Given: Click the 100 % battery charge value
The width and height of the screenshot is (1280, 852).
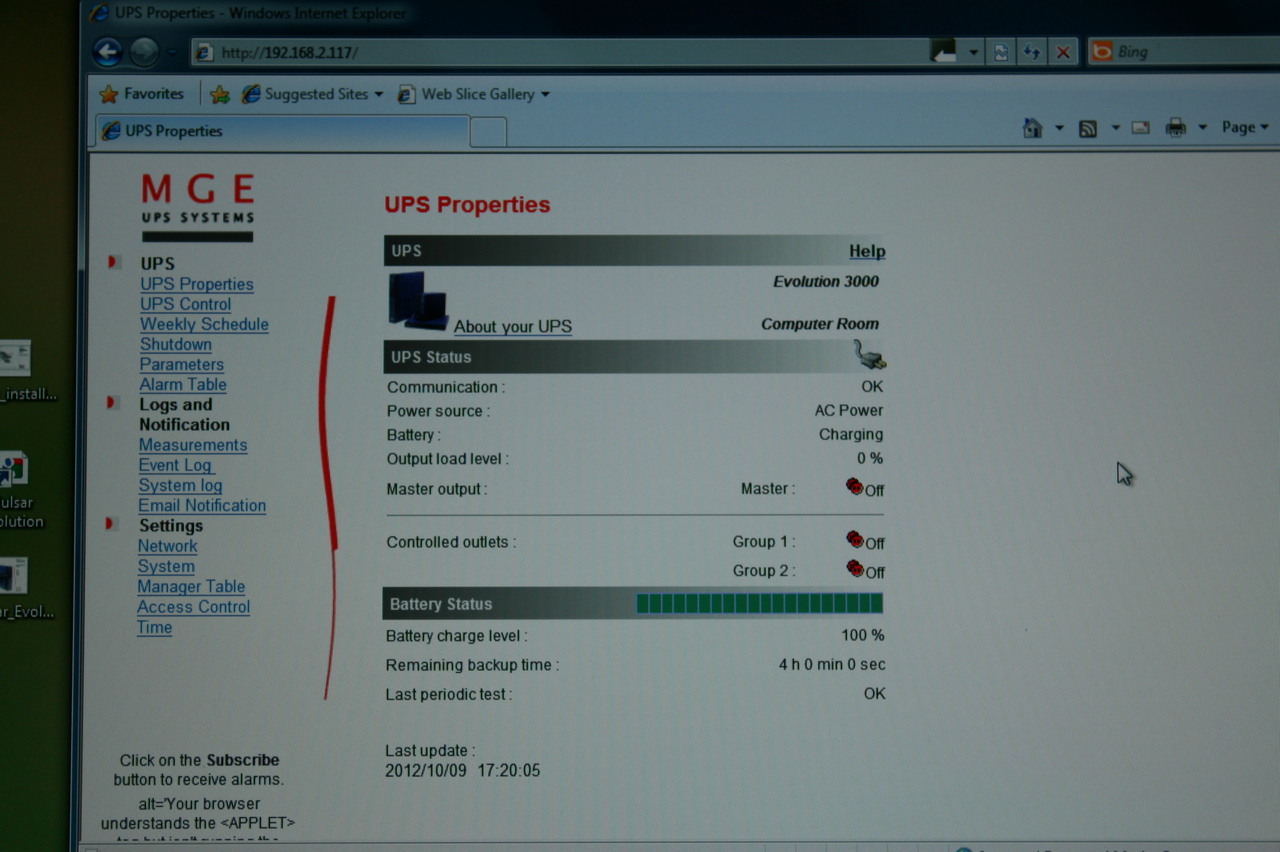Looking at the screenshot, I should 863,635.
